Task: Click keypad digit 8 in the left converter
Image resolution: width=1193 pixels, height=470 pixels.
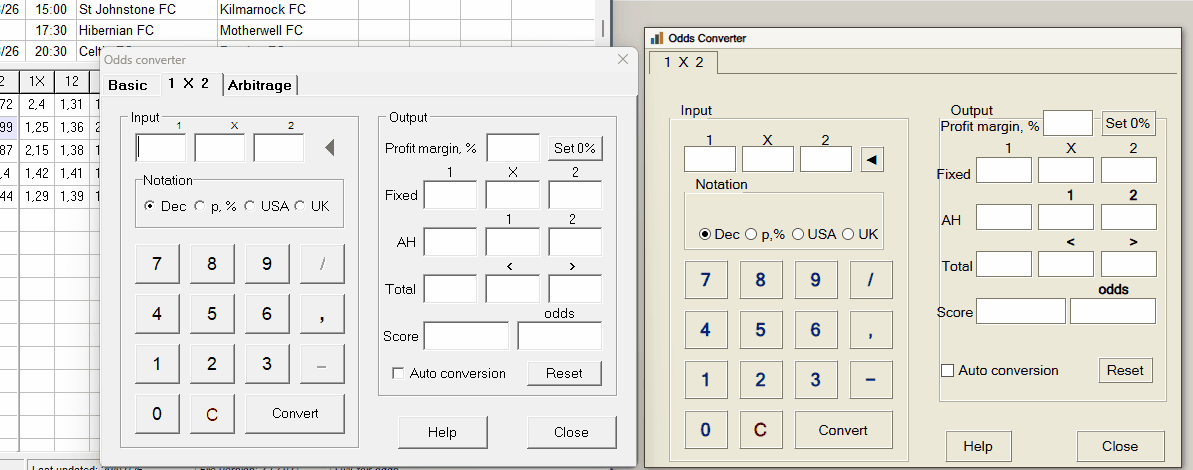Action: (212, 264)
